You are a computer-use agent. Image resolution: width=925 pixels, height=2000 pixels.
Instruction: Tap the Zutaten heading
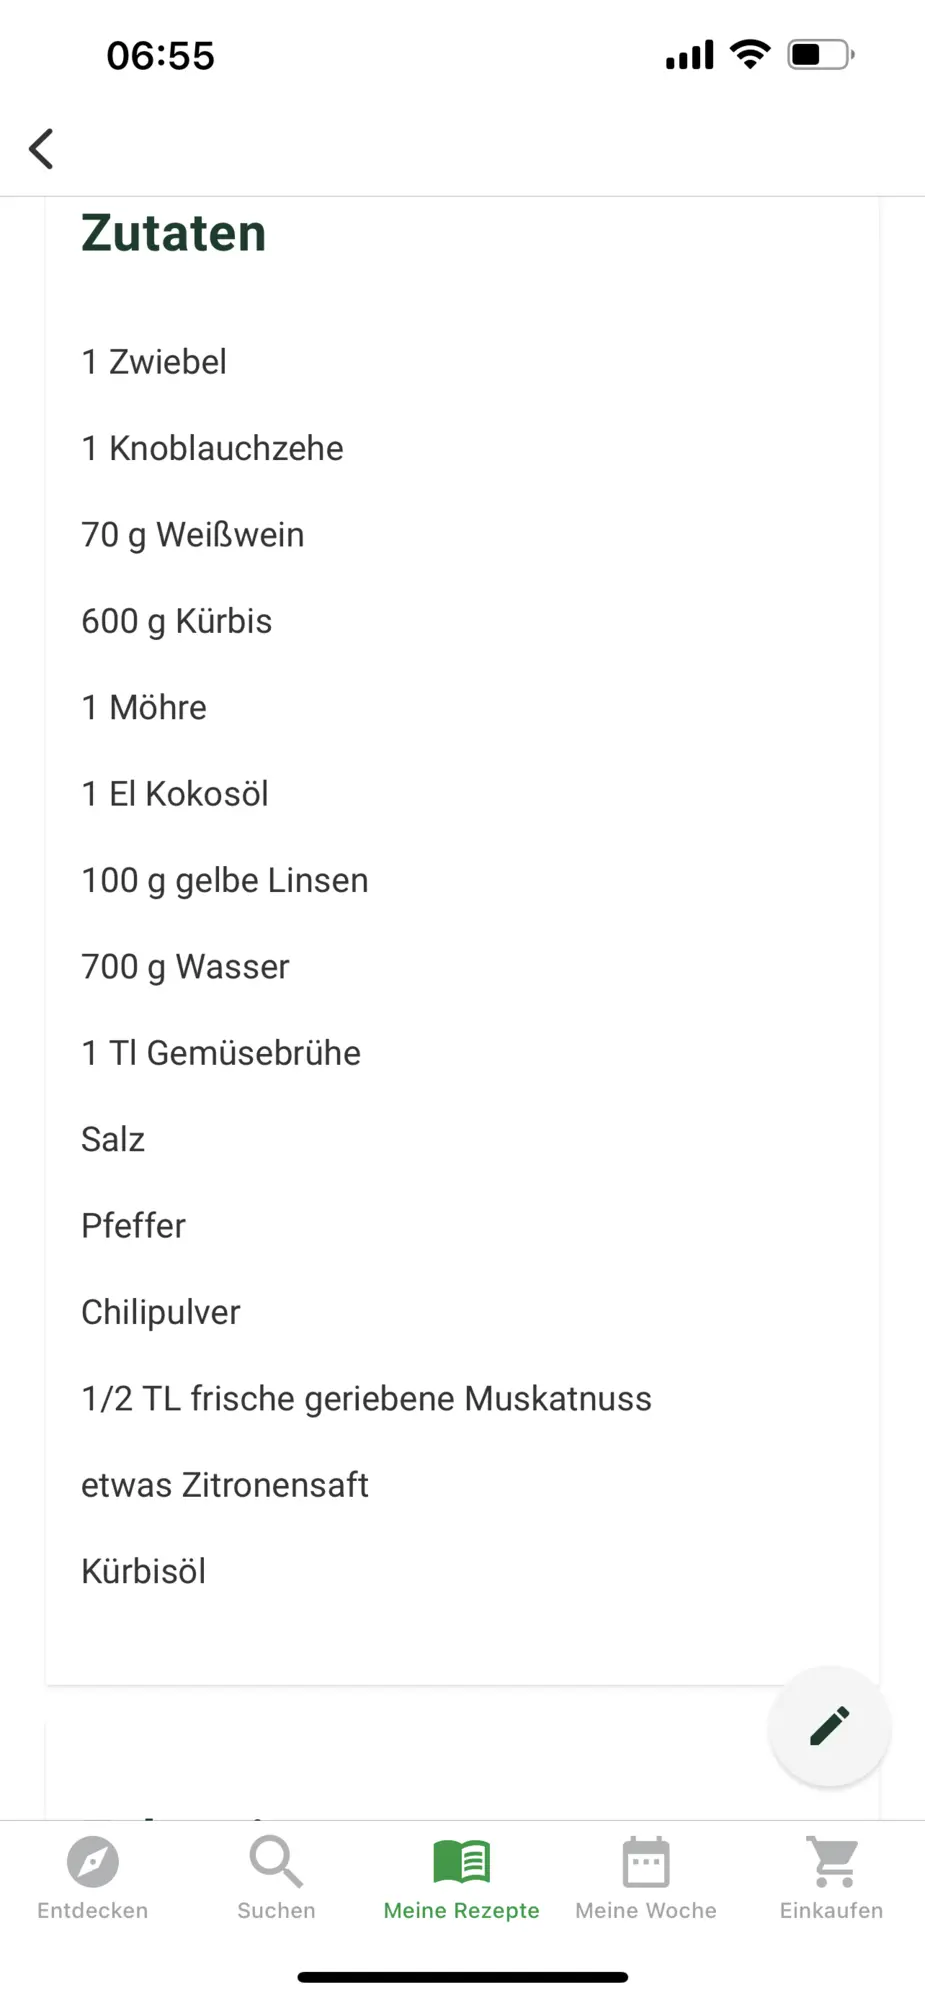point(174,233)
